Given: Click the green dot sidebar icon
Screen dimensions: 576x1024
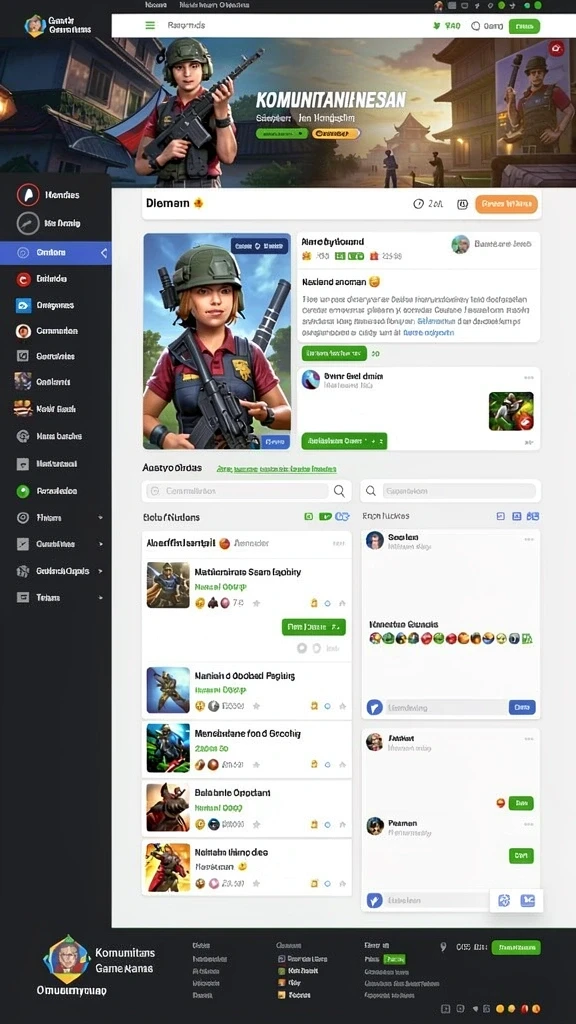Looking at the screenshot, I should click(23, 491).
